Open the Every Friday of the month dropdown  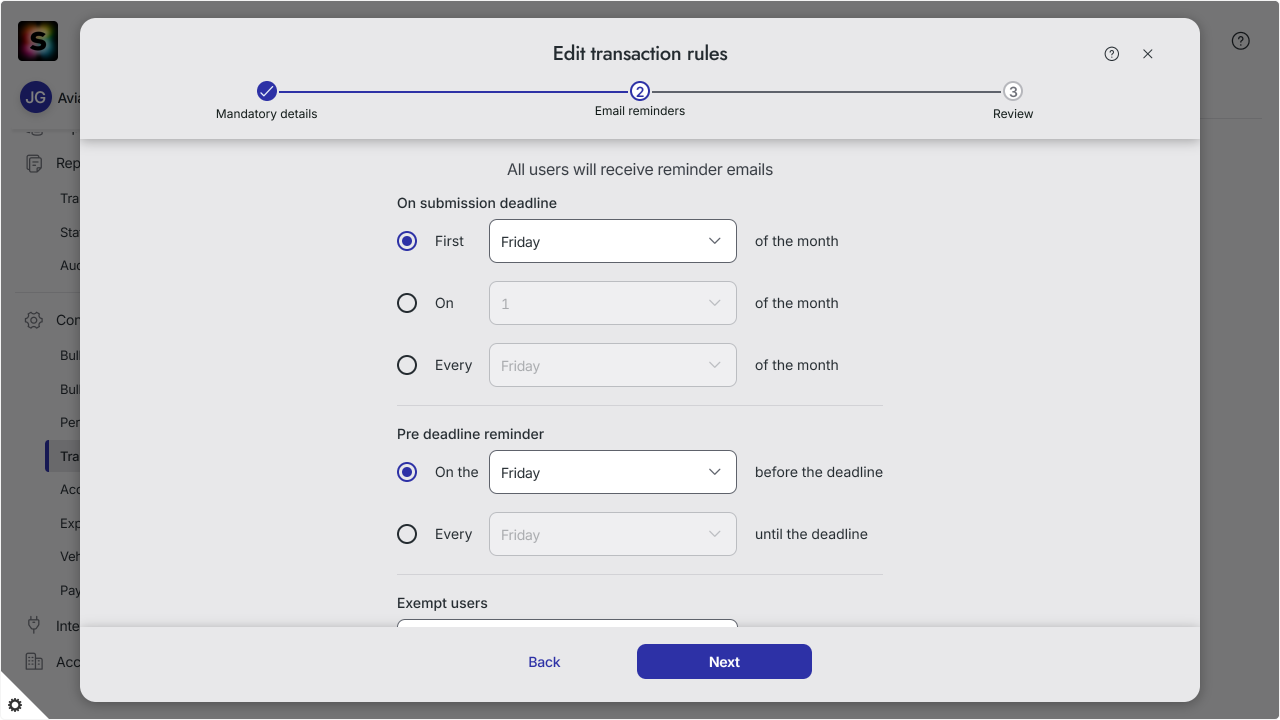tap(613, 365)
